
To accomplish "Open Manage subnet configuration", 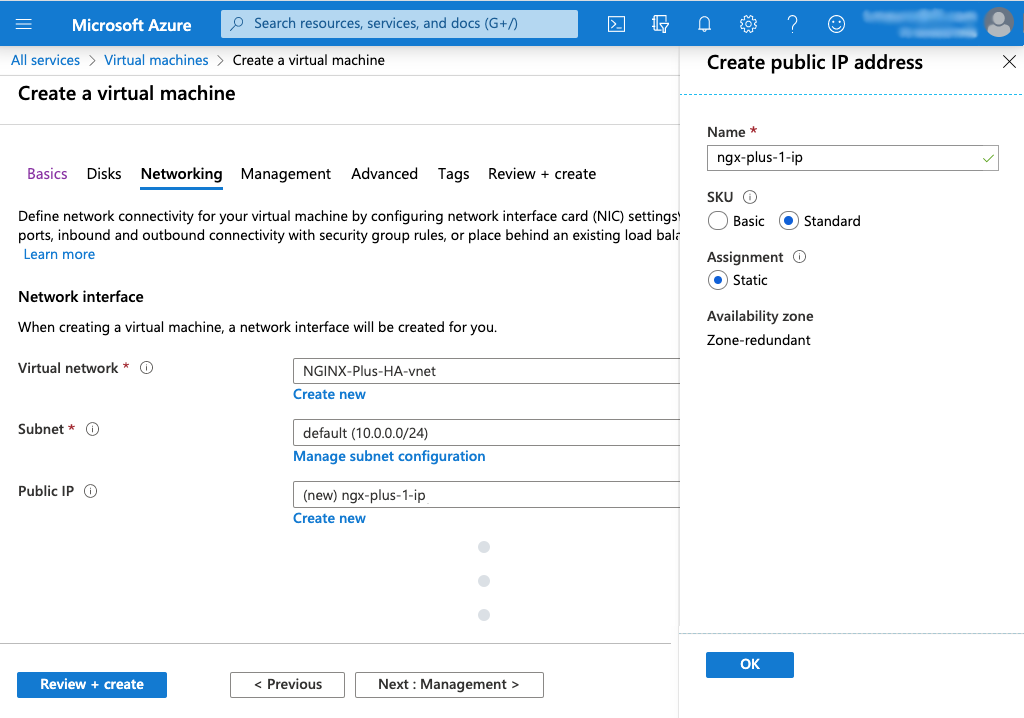I will (389, 456).
